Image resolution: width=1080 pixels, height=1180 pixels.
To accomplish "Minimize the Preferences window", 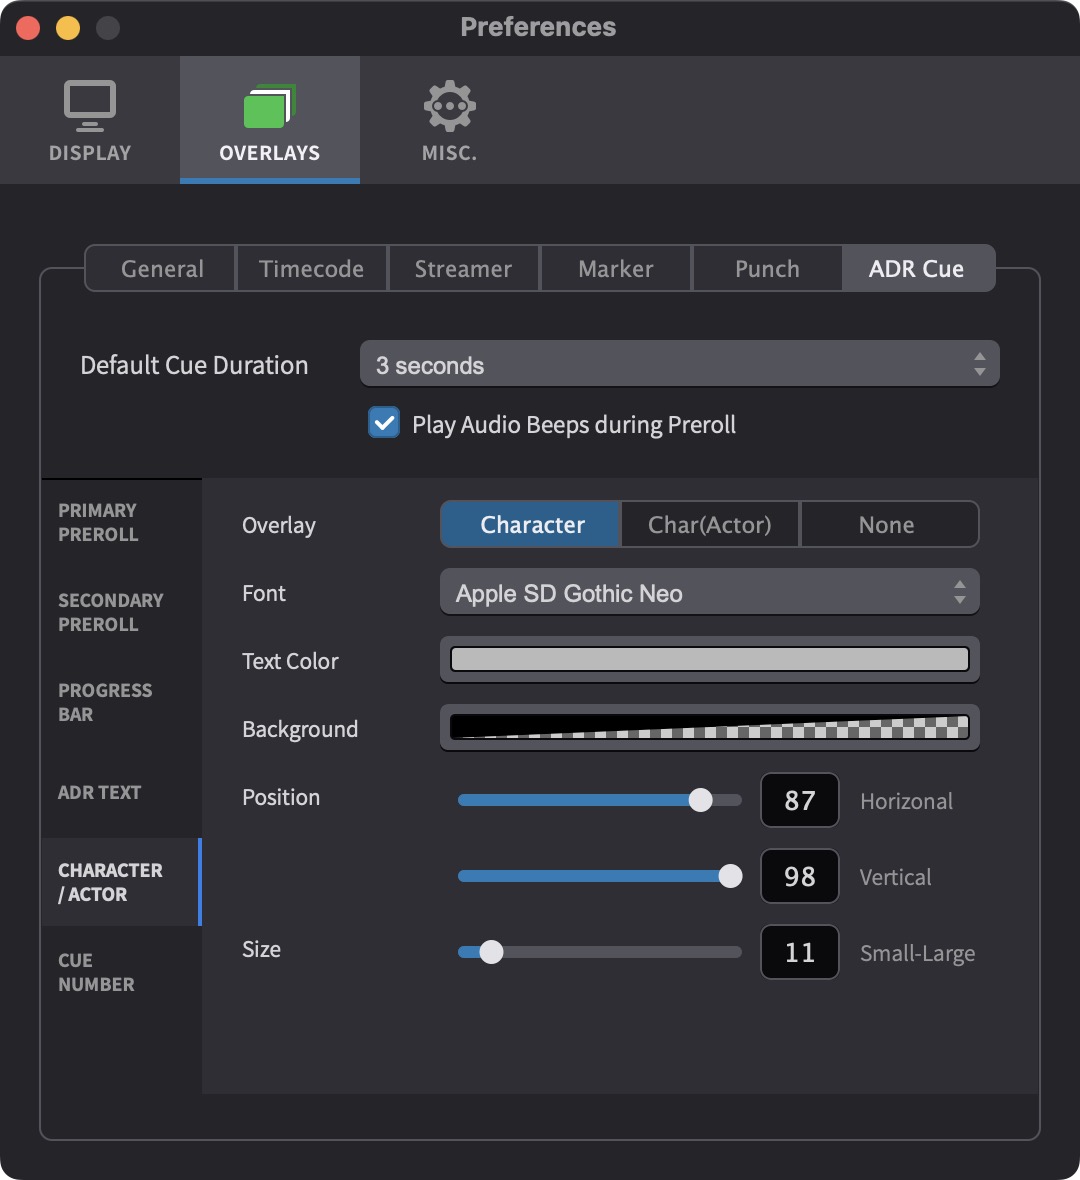I will (x=68, y=28).
